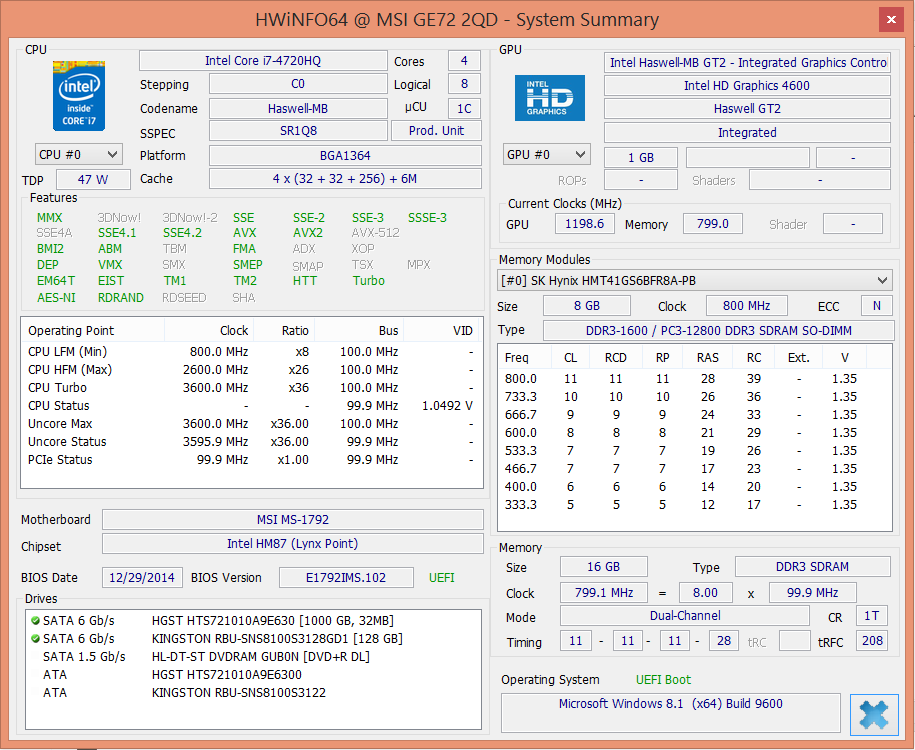Click the Turbo feature label
915x750 pixels.
[x=368, y=281]
